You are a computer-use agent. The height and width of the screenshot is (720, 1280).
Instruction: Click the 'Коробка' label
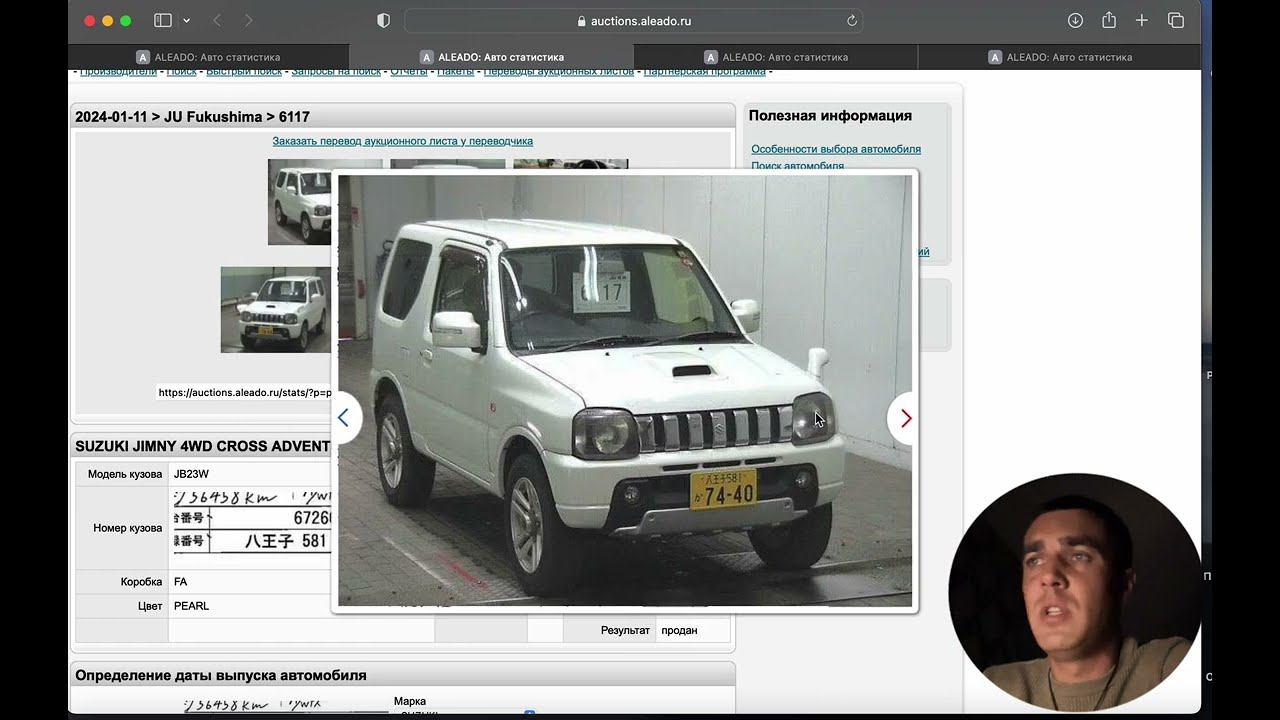(x=140, y=582)
